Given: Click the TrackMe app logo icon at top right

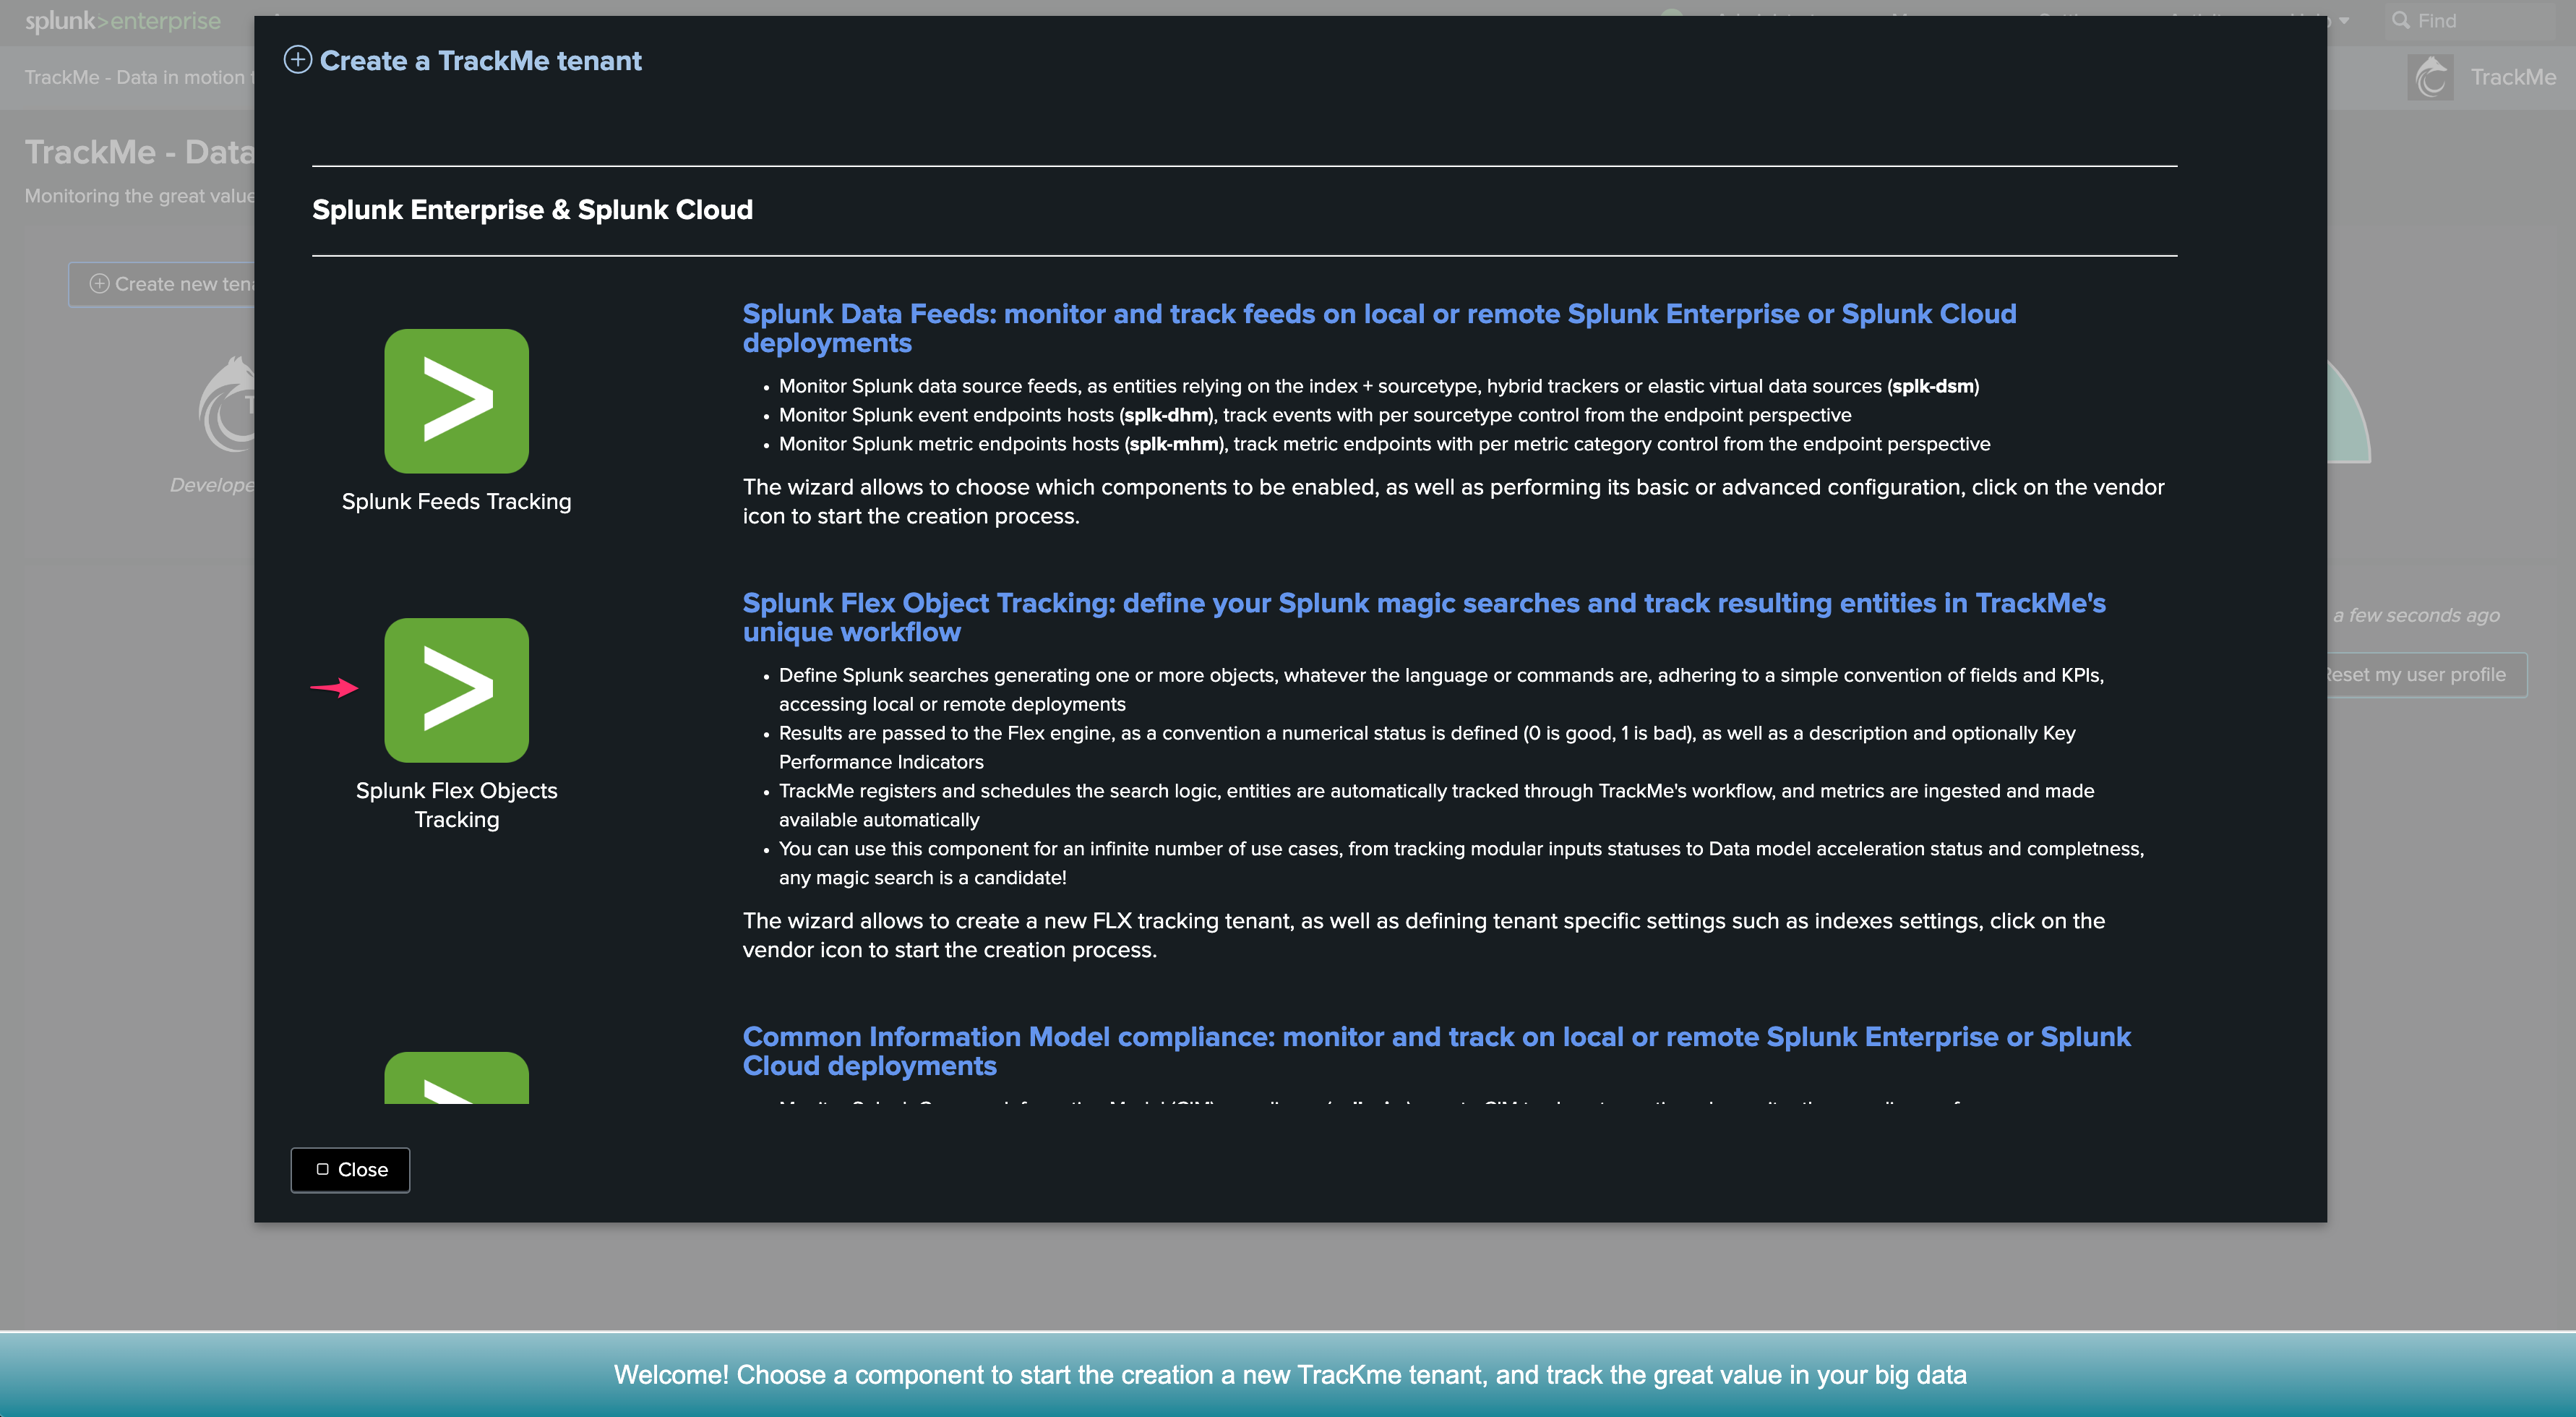Looking at the screenshot, I should pos(2431,77).
